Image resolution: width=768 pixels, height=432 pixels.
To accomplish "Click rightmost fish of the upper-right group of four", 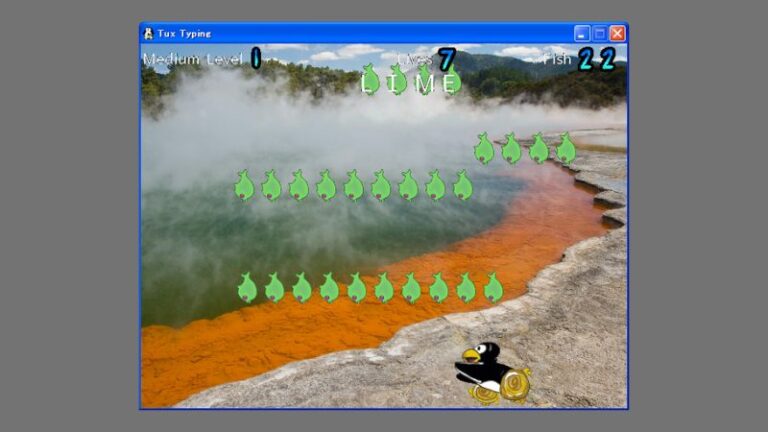I will click(566, 149).
